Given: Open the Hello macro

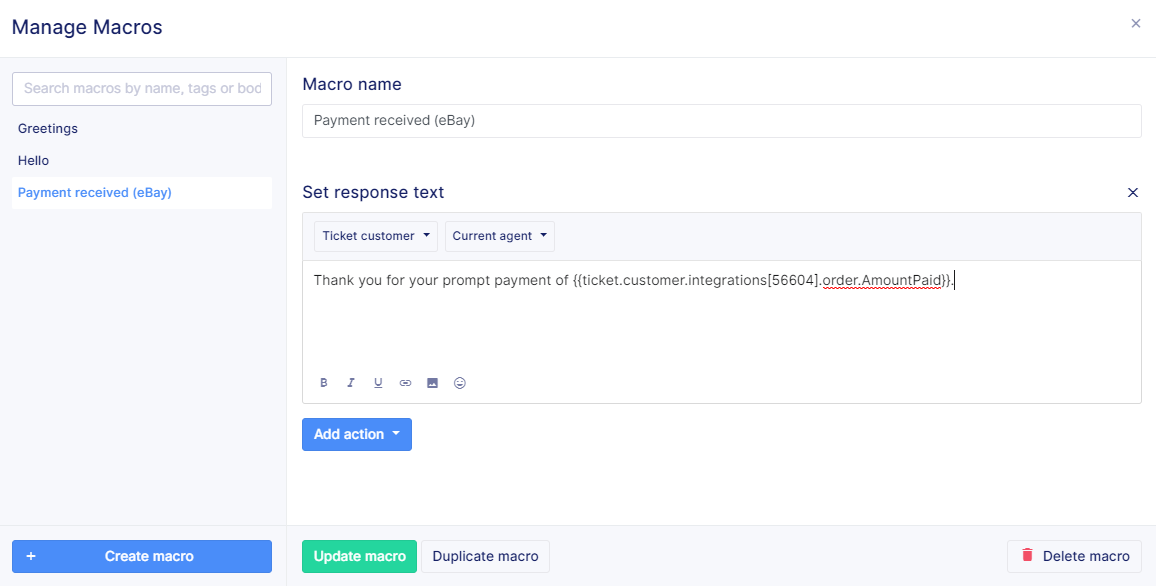Looking at the screenshot, I should 34,161.
